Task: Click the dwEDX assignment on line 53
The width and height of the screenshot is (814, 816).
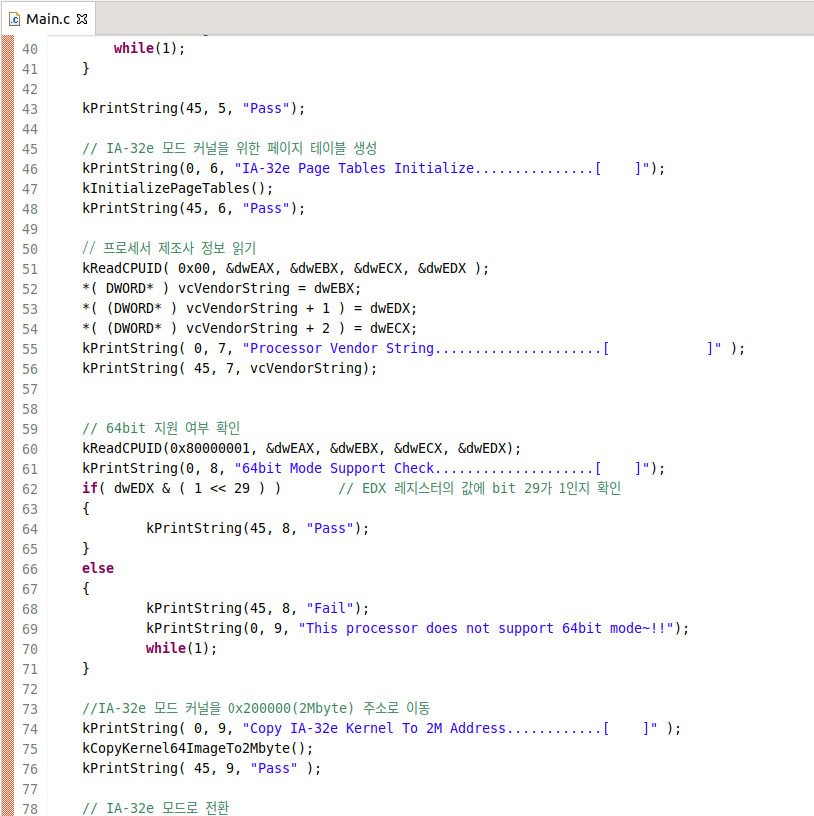Action: coord(250,309)
